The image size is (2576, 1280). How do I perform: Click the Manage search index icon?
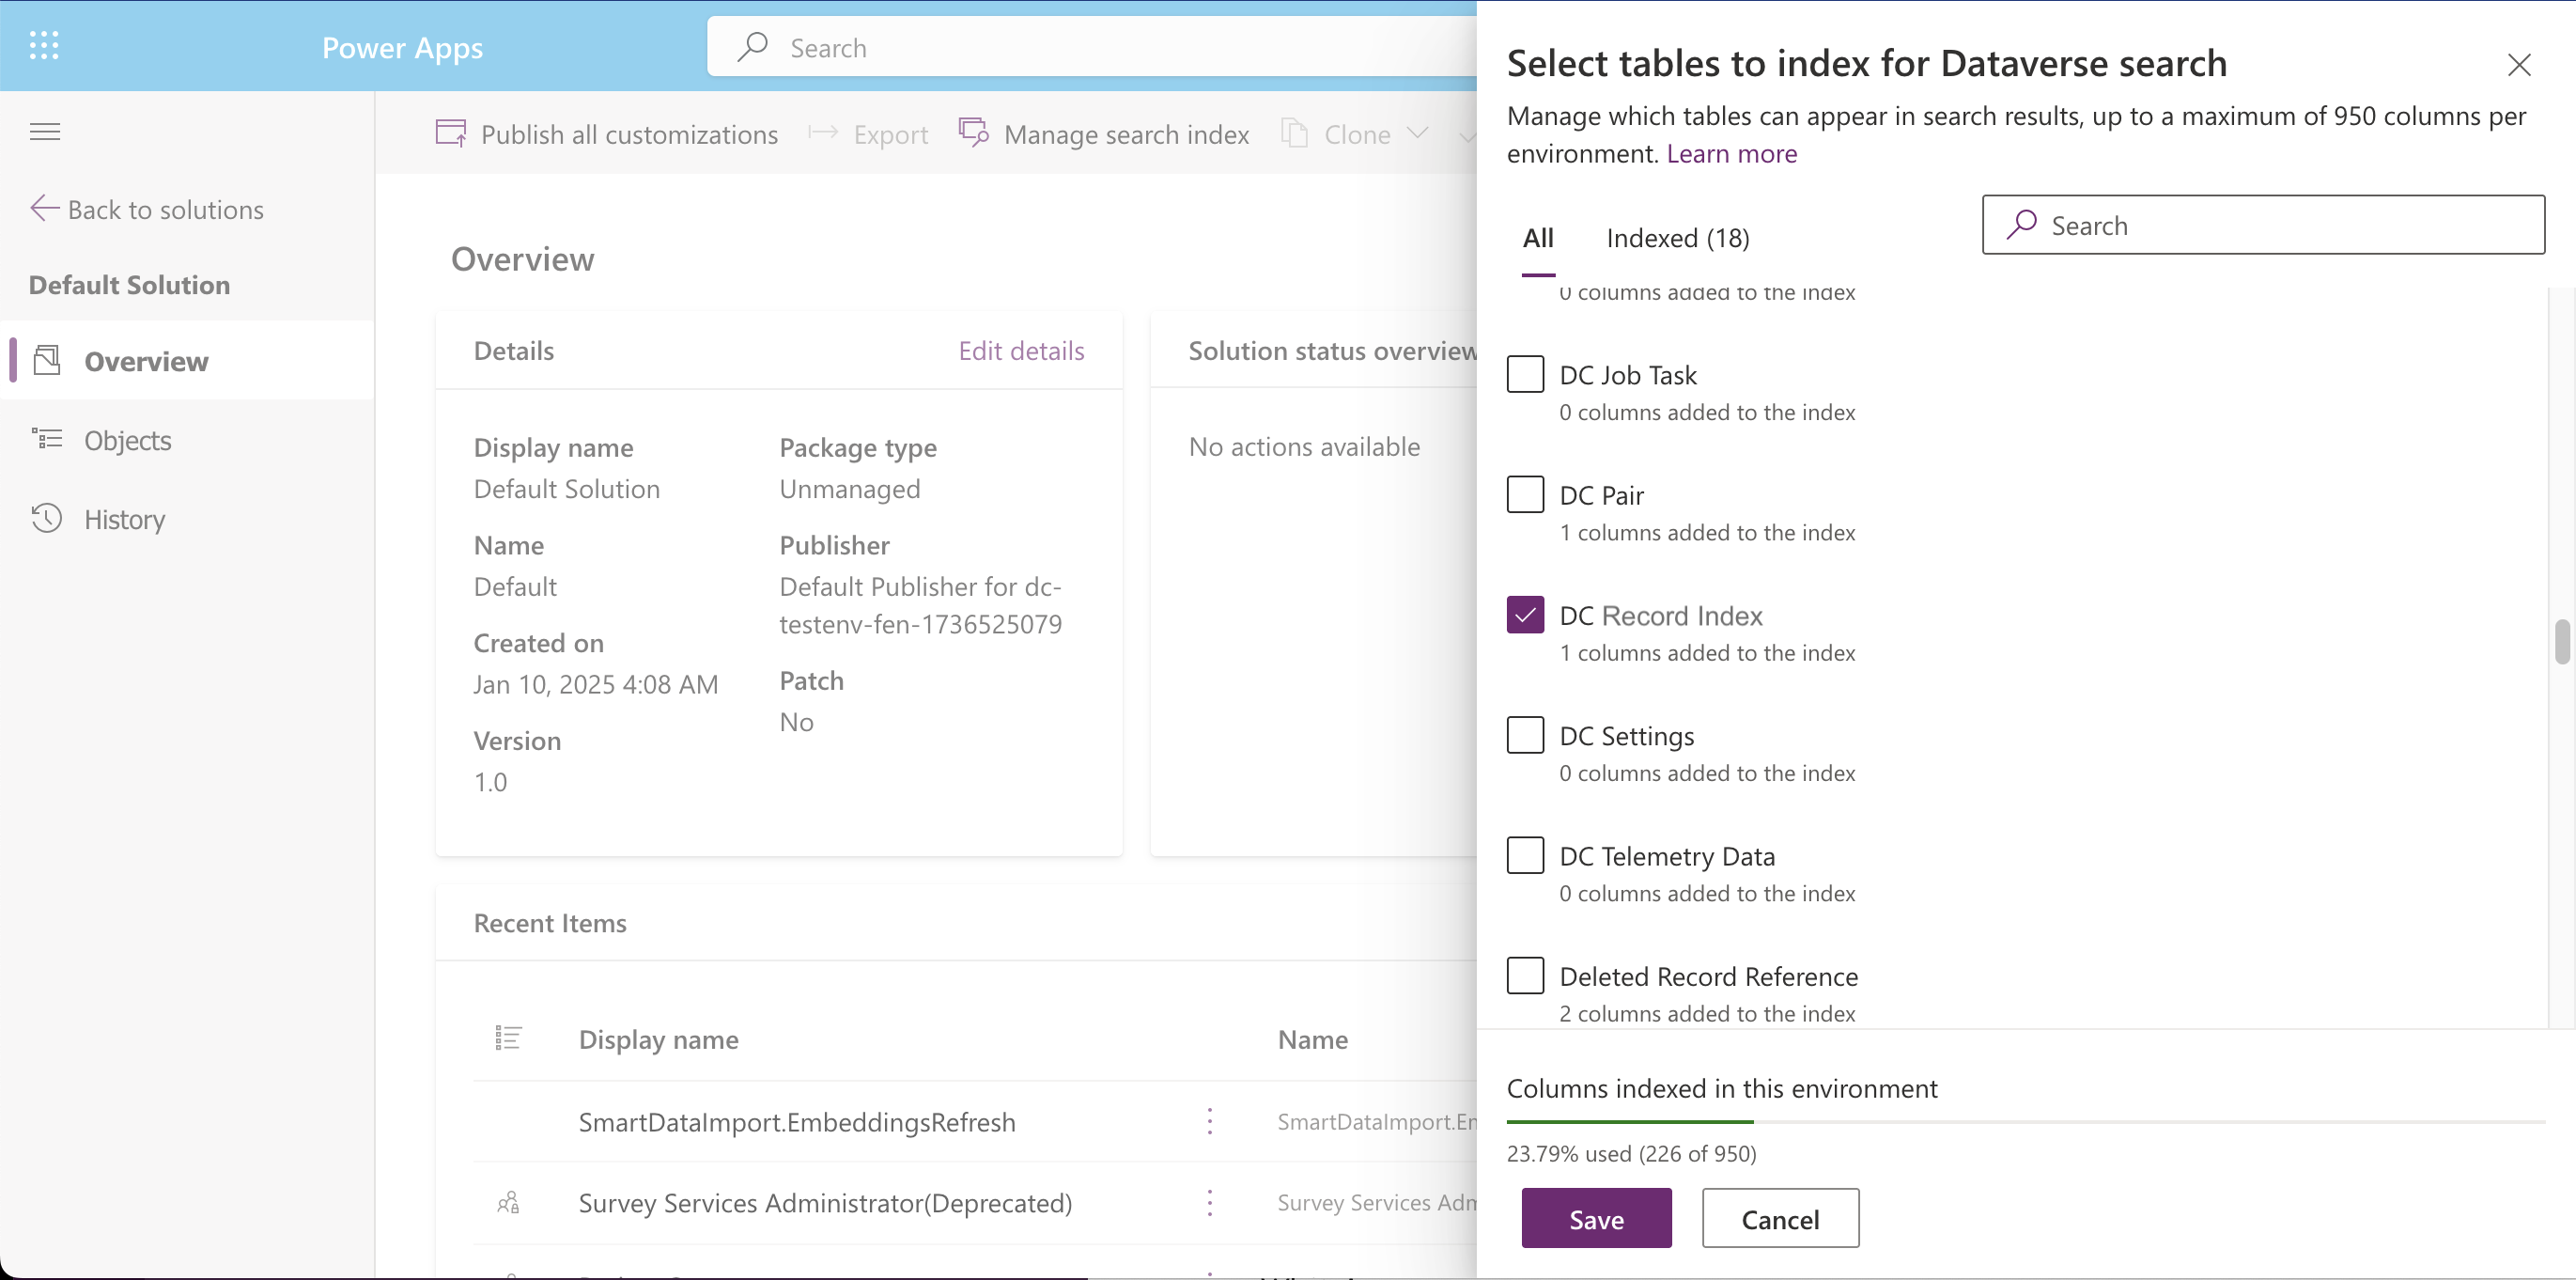[974, 132]
